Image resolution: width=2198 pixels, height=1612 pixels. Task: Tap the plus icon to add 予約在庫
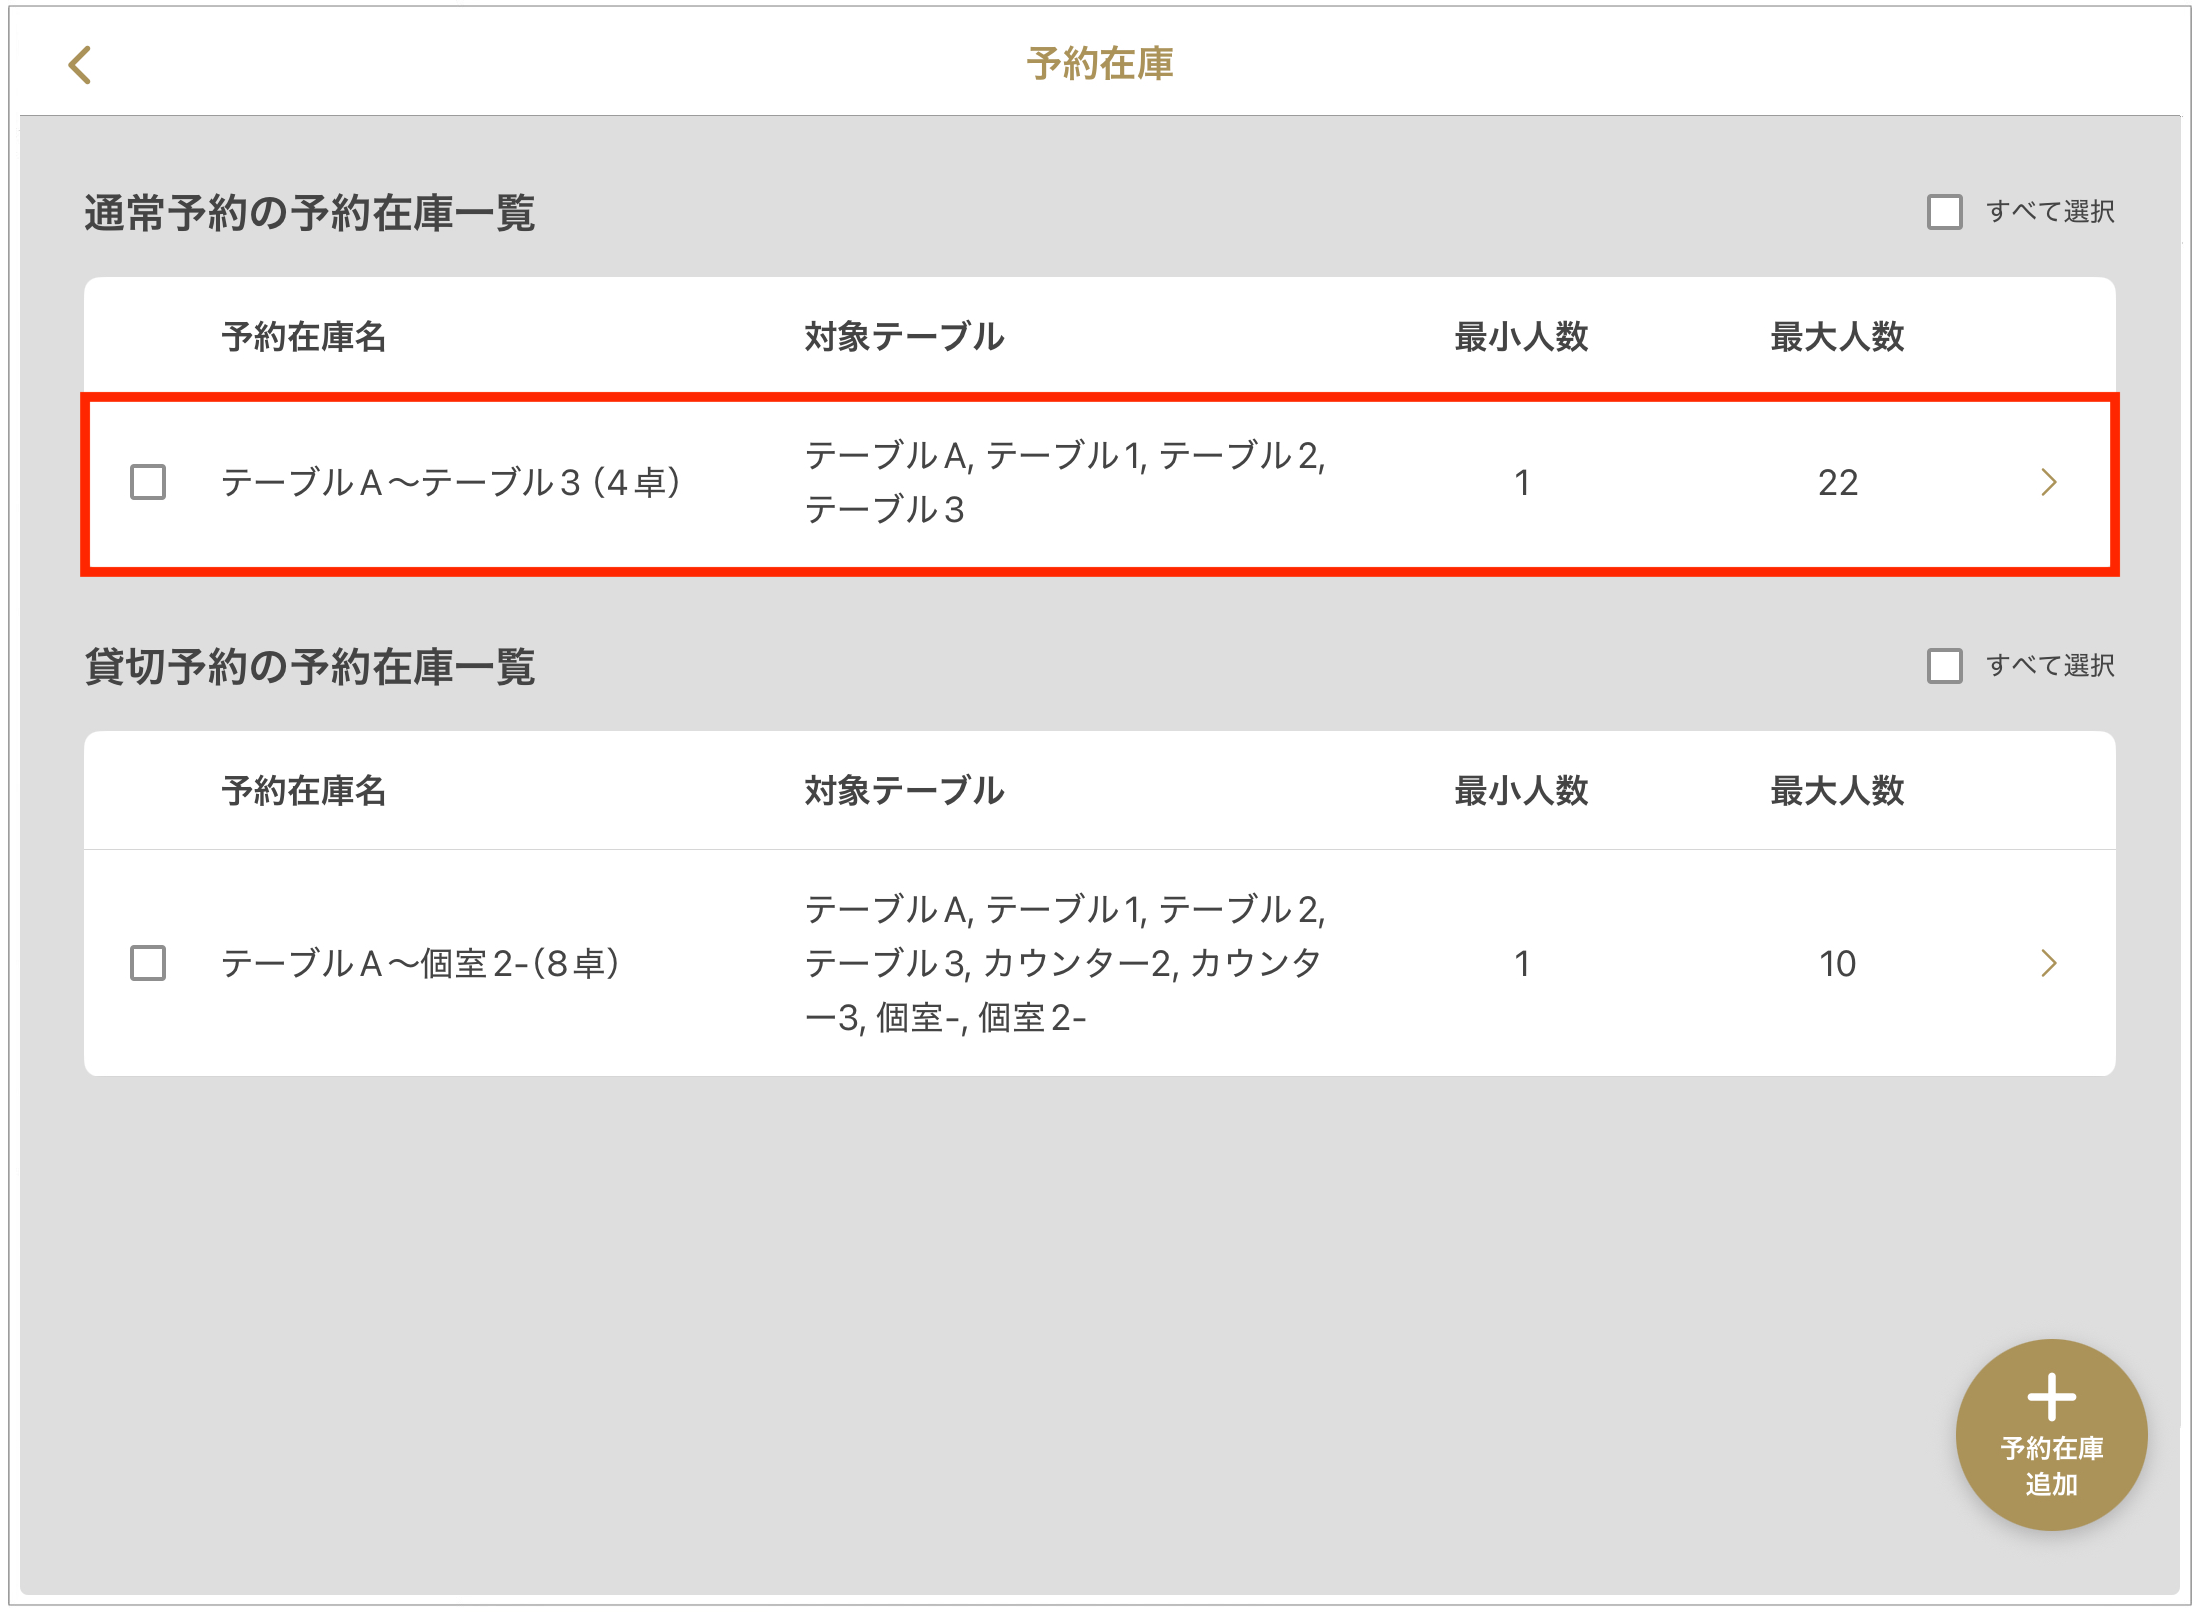click(x=2051, y=1397)
